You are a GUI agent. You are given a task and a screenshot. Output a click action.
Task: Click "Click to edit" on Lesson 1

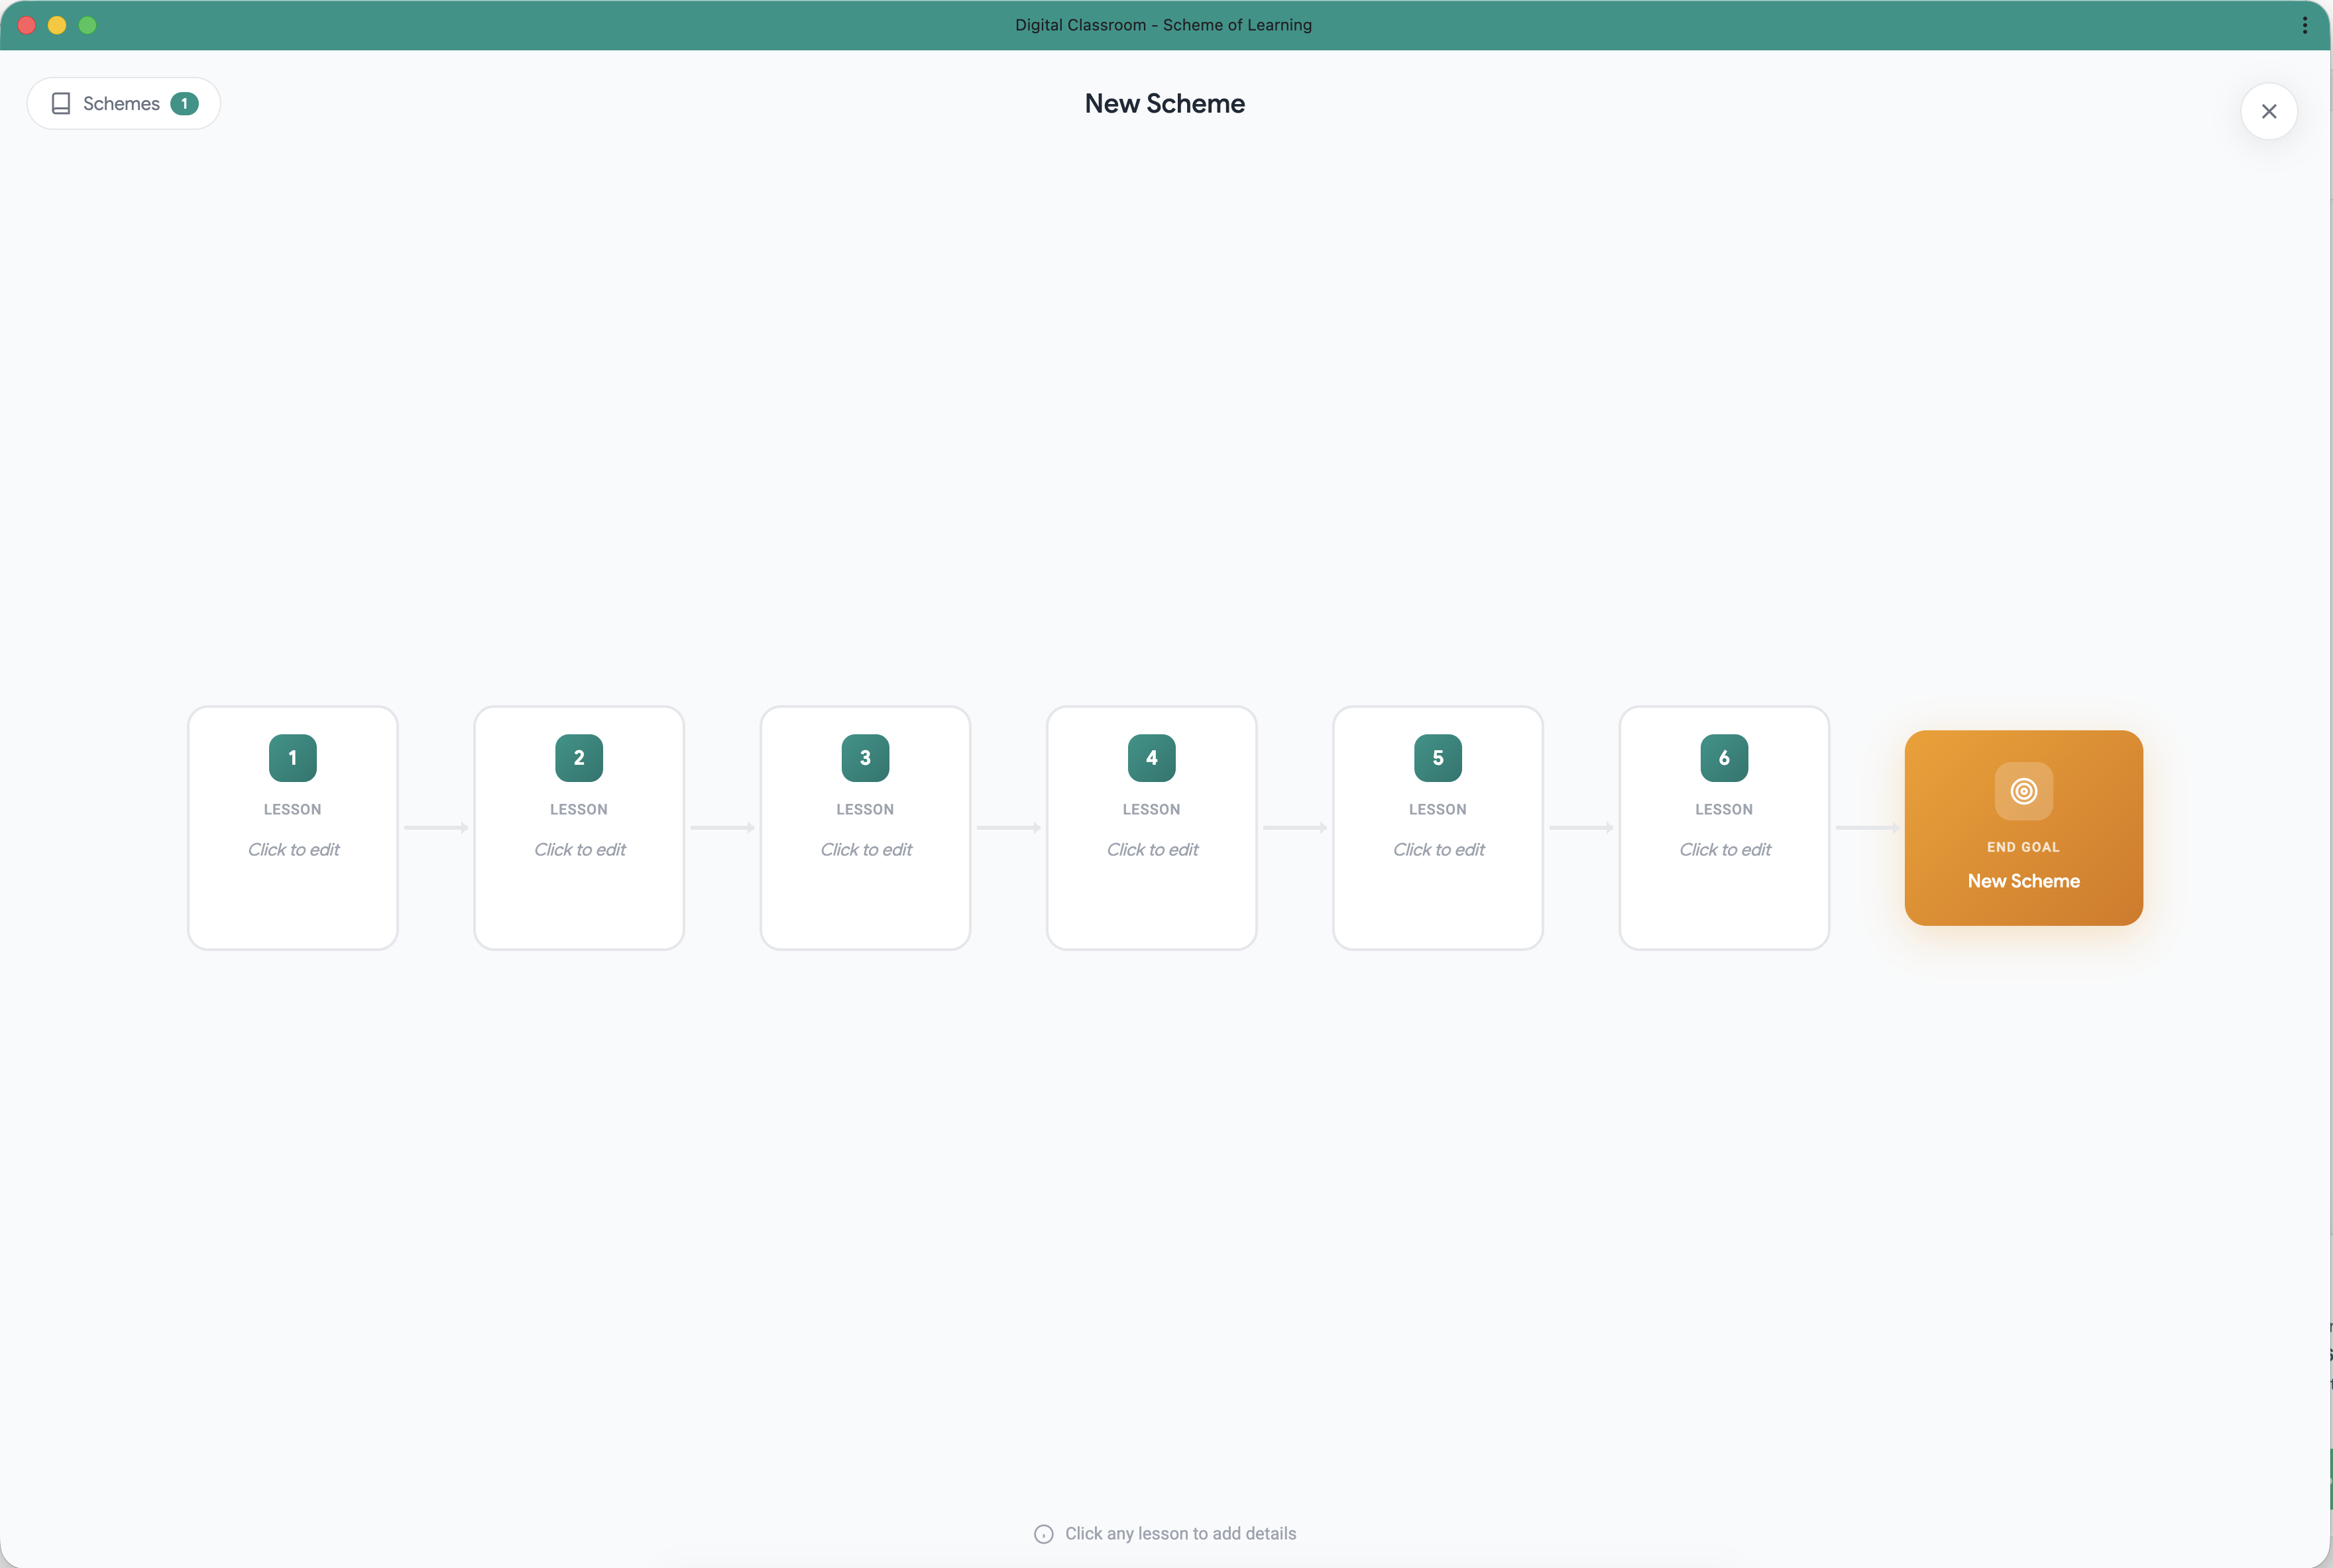[x=292, y=849]
